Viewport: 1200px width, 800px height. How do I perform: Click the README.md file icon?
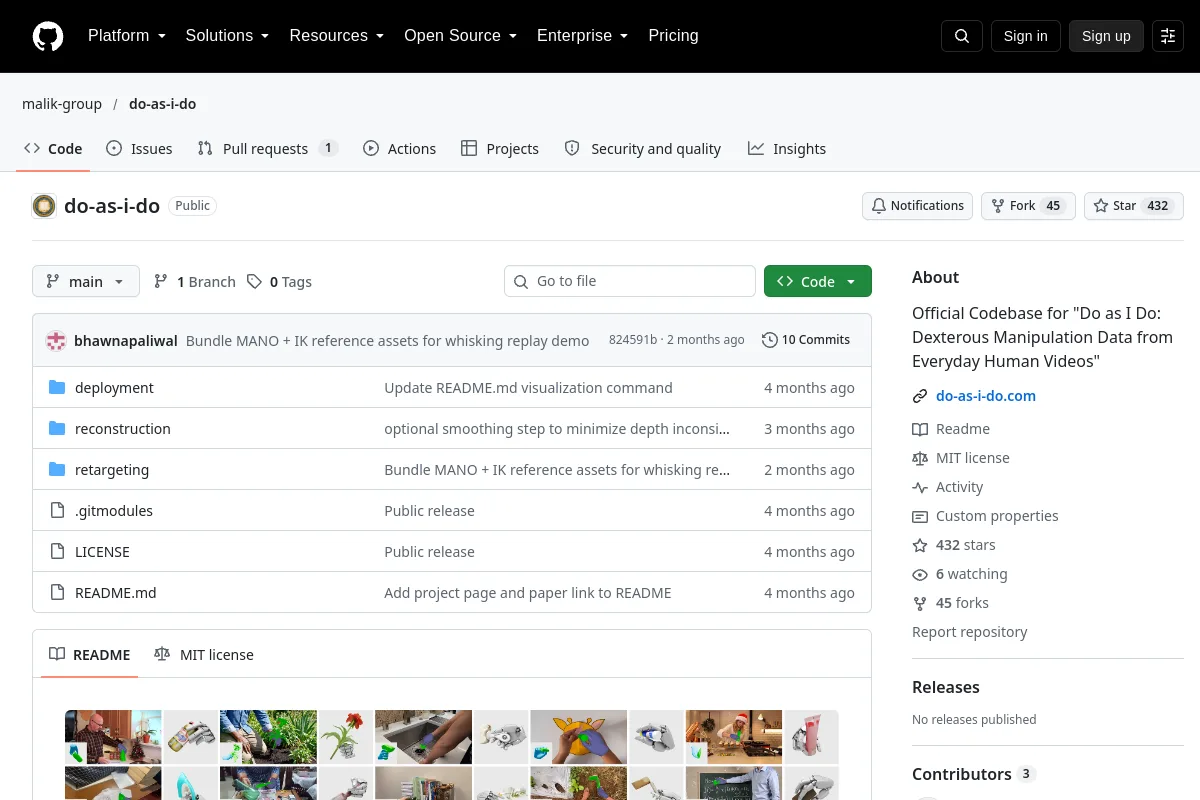pyautogui.click(x=57, y=593)
